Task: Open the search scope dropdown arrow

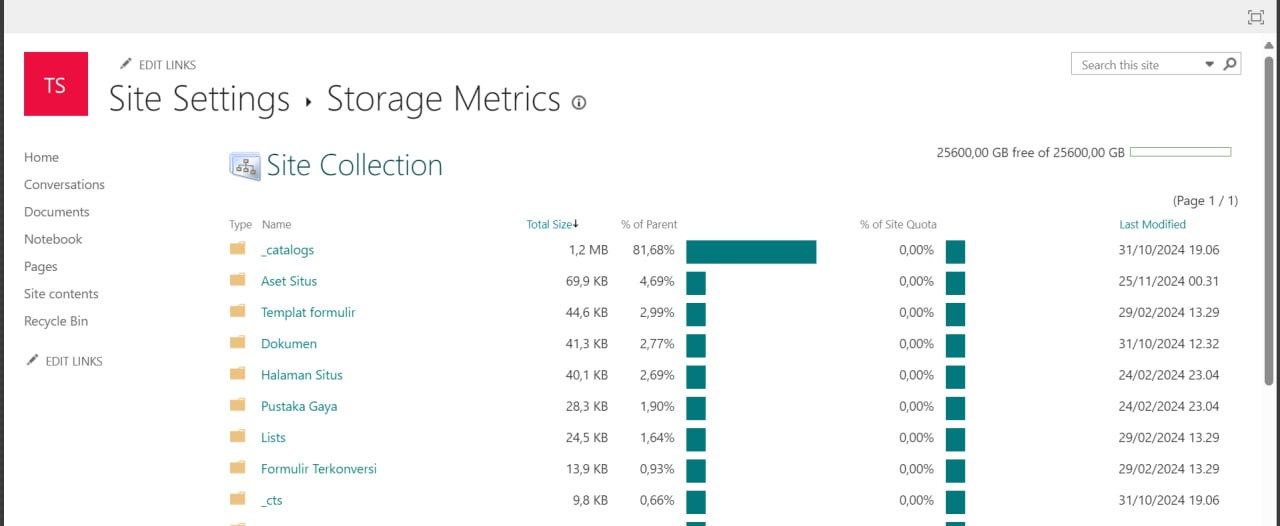Action: (1209, 64)
